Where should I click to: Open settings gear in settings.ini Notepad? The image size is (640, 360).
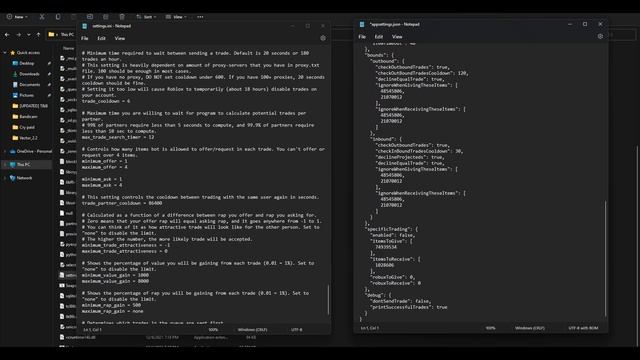[323, 38]
